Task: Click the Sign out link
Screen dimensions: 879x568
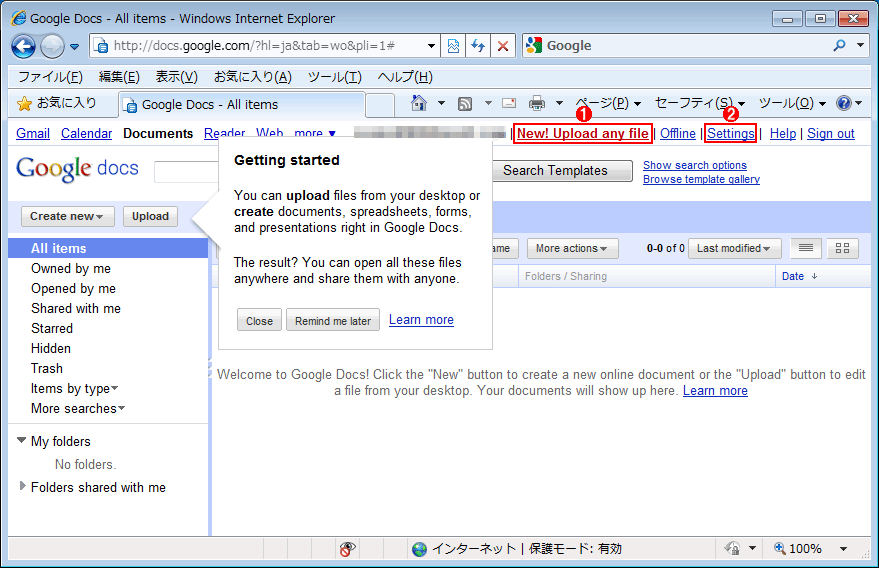Action: pyautogui.click(x=831, y=133)
